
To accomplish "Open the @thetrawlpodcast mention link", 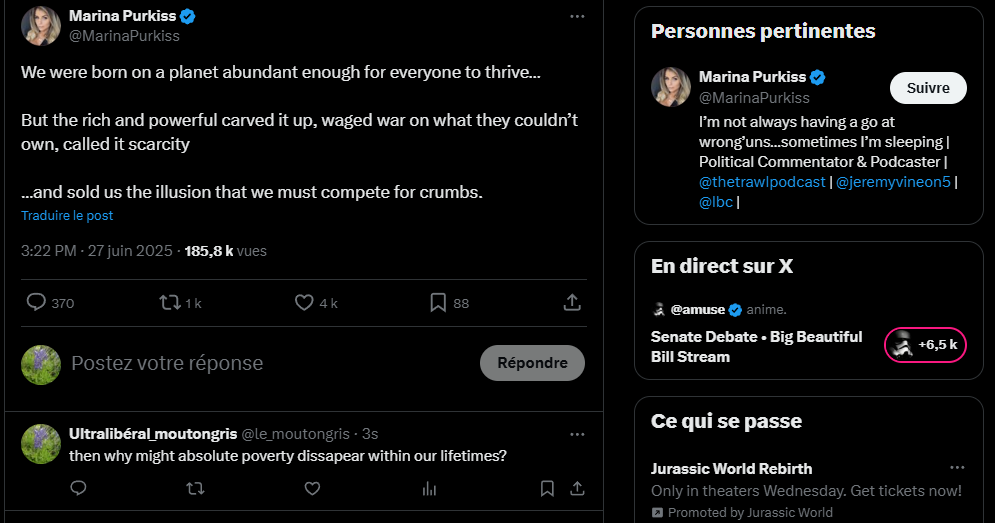I will coord(762,182).
